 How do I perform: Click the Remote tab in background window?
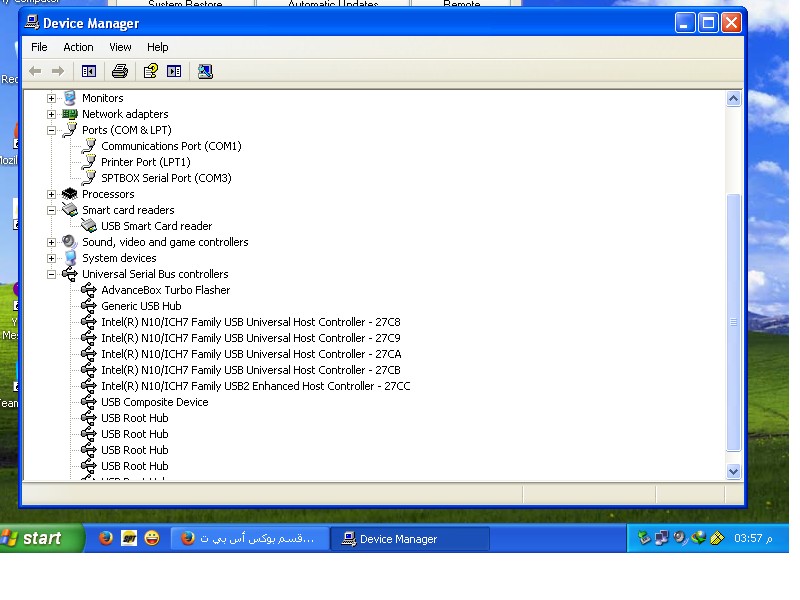pyautogui.click(x=462, y=4)
